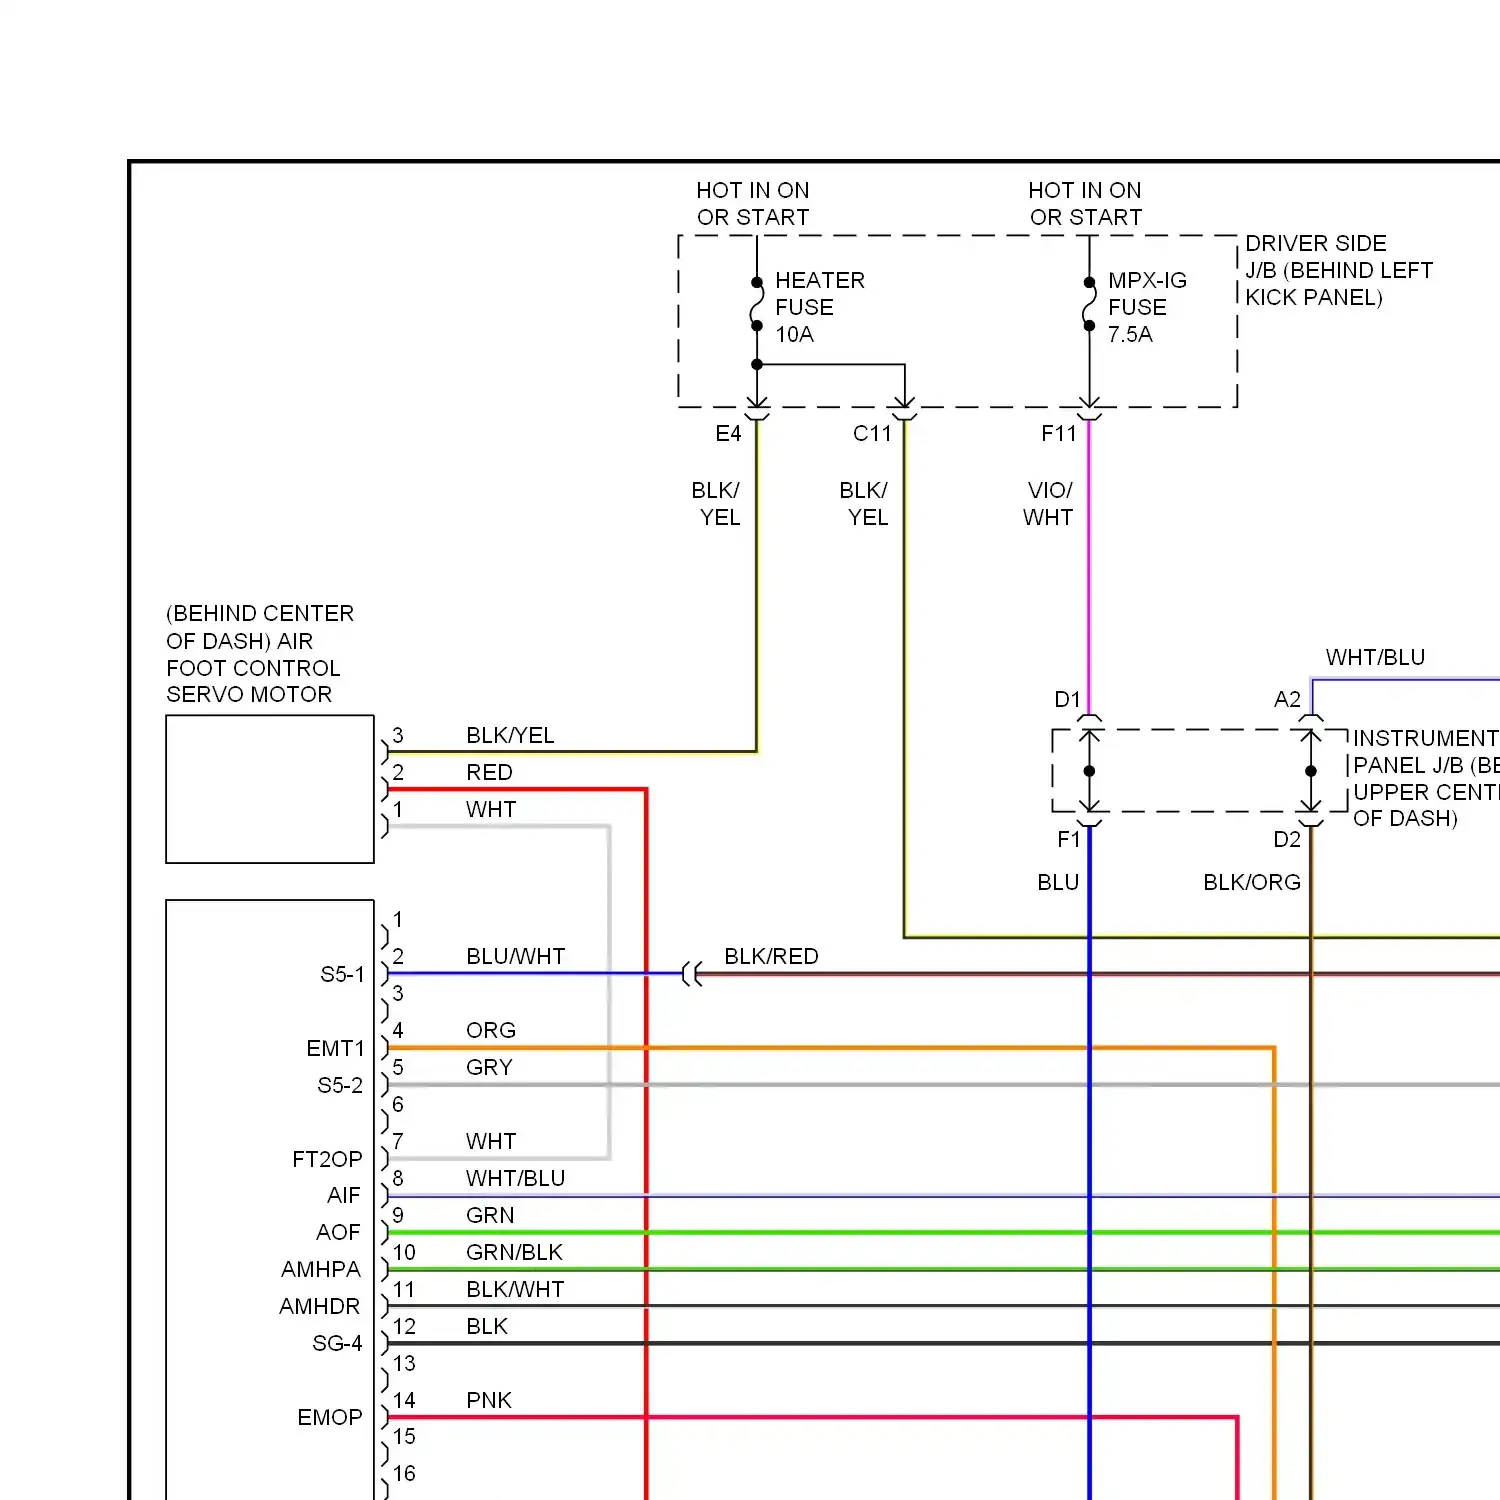Click connector label C11
This screenshot has width=1500, height=1500.
tap(872, 433)
